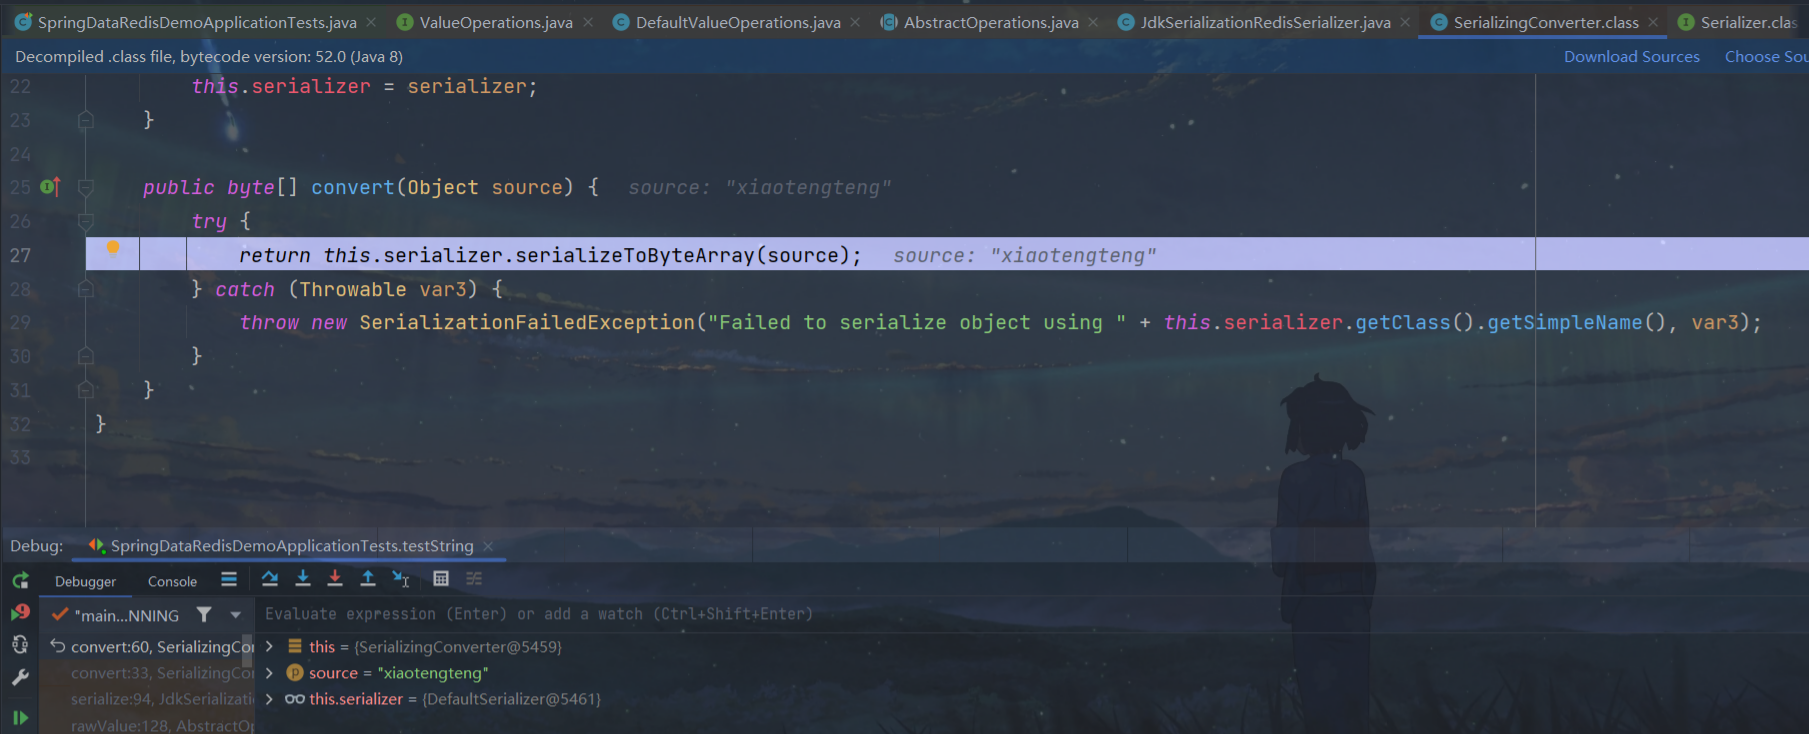Viewport: 1809px width, 734px height.
Task: Open the main thread selector dropdown arrow
Action: [x=236, y=615]
